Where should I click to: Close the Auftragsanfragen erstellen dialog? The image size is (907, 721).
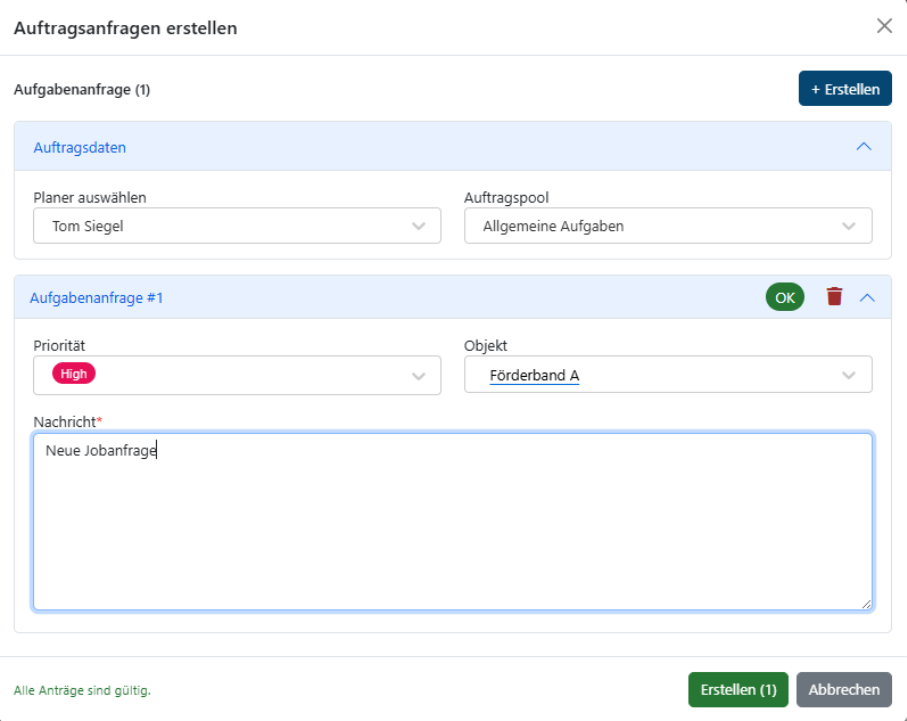(884, 26)
